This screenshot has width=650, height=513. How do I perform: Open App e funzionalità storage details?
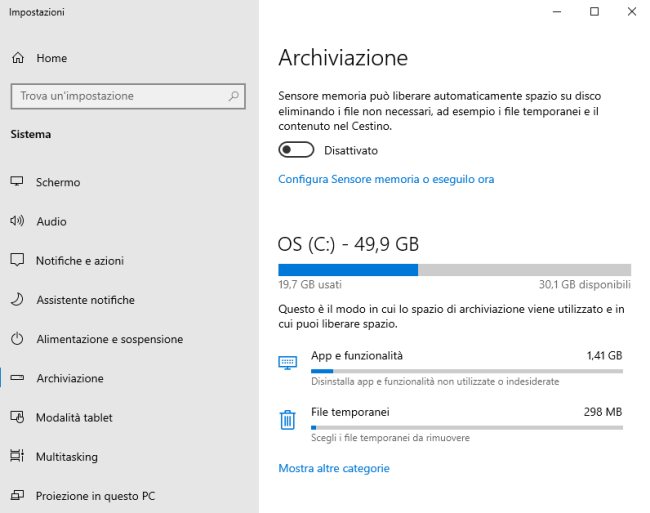(x=451, y=368)
